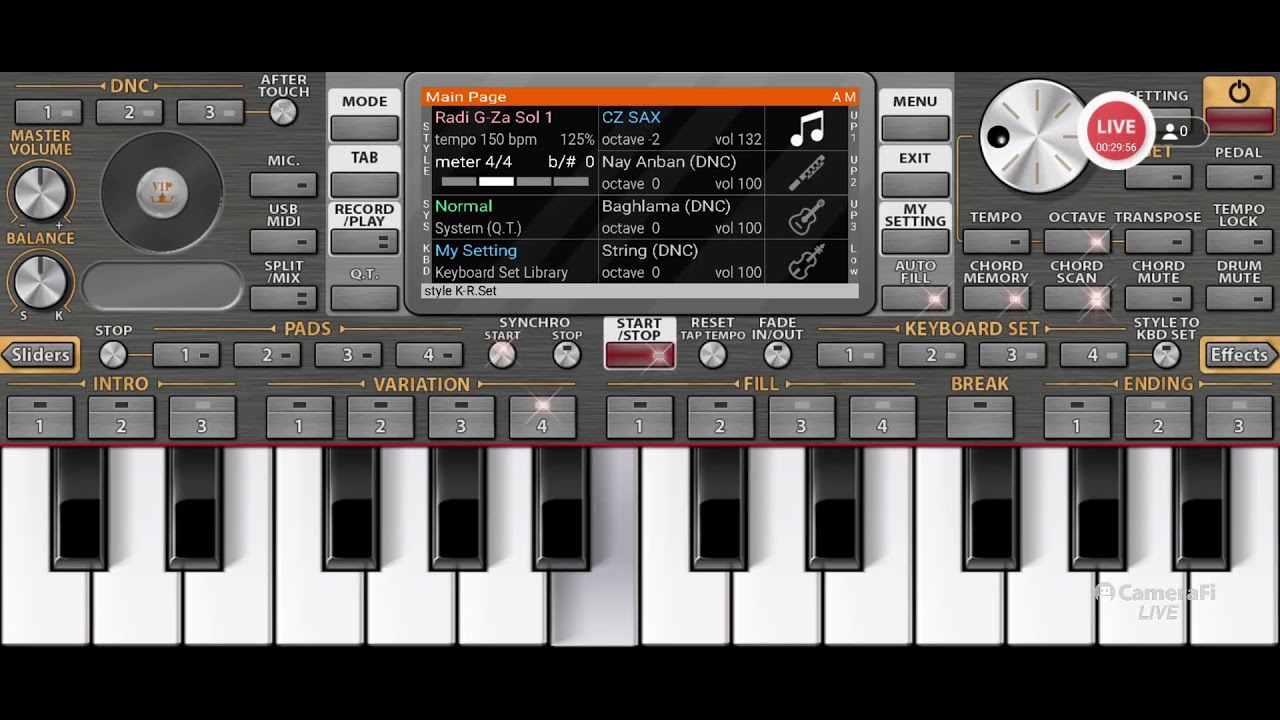Click the Start/Stop button
Screen dimensions: 1280x720
pyautogui.click(x=639, y=355)
